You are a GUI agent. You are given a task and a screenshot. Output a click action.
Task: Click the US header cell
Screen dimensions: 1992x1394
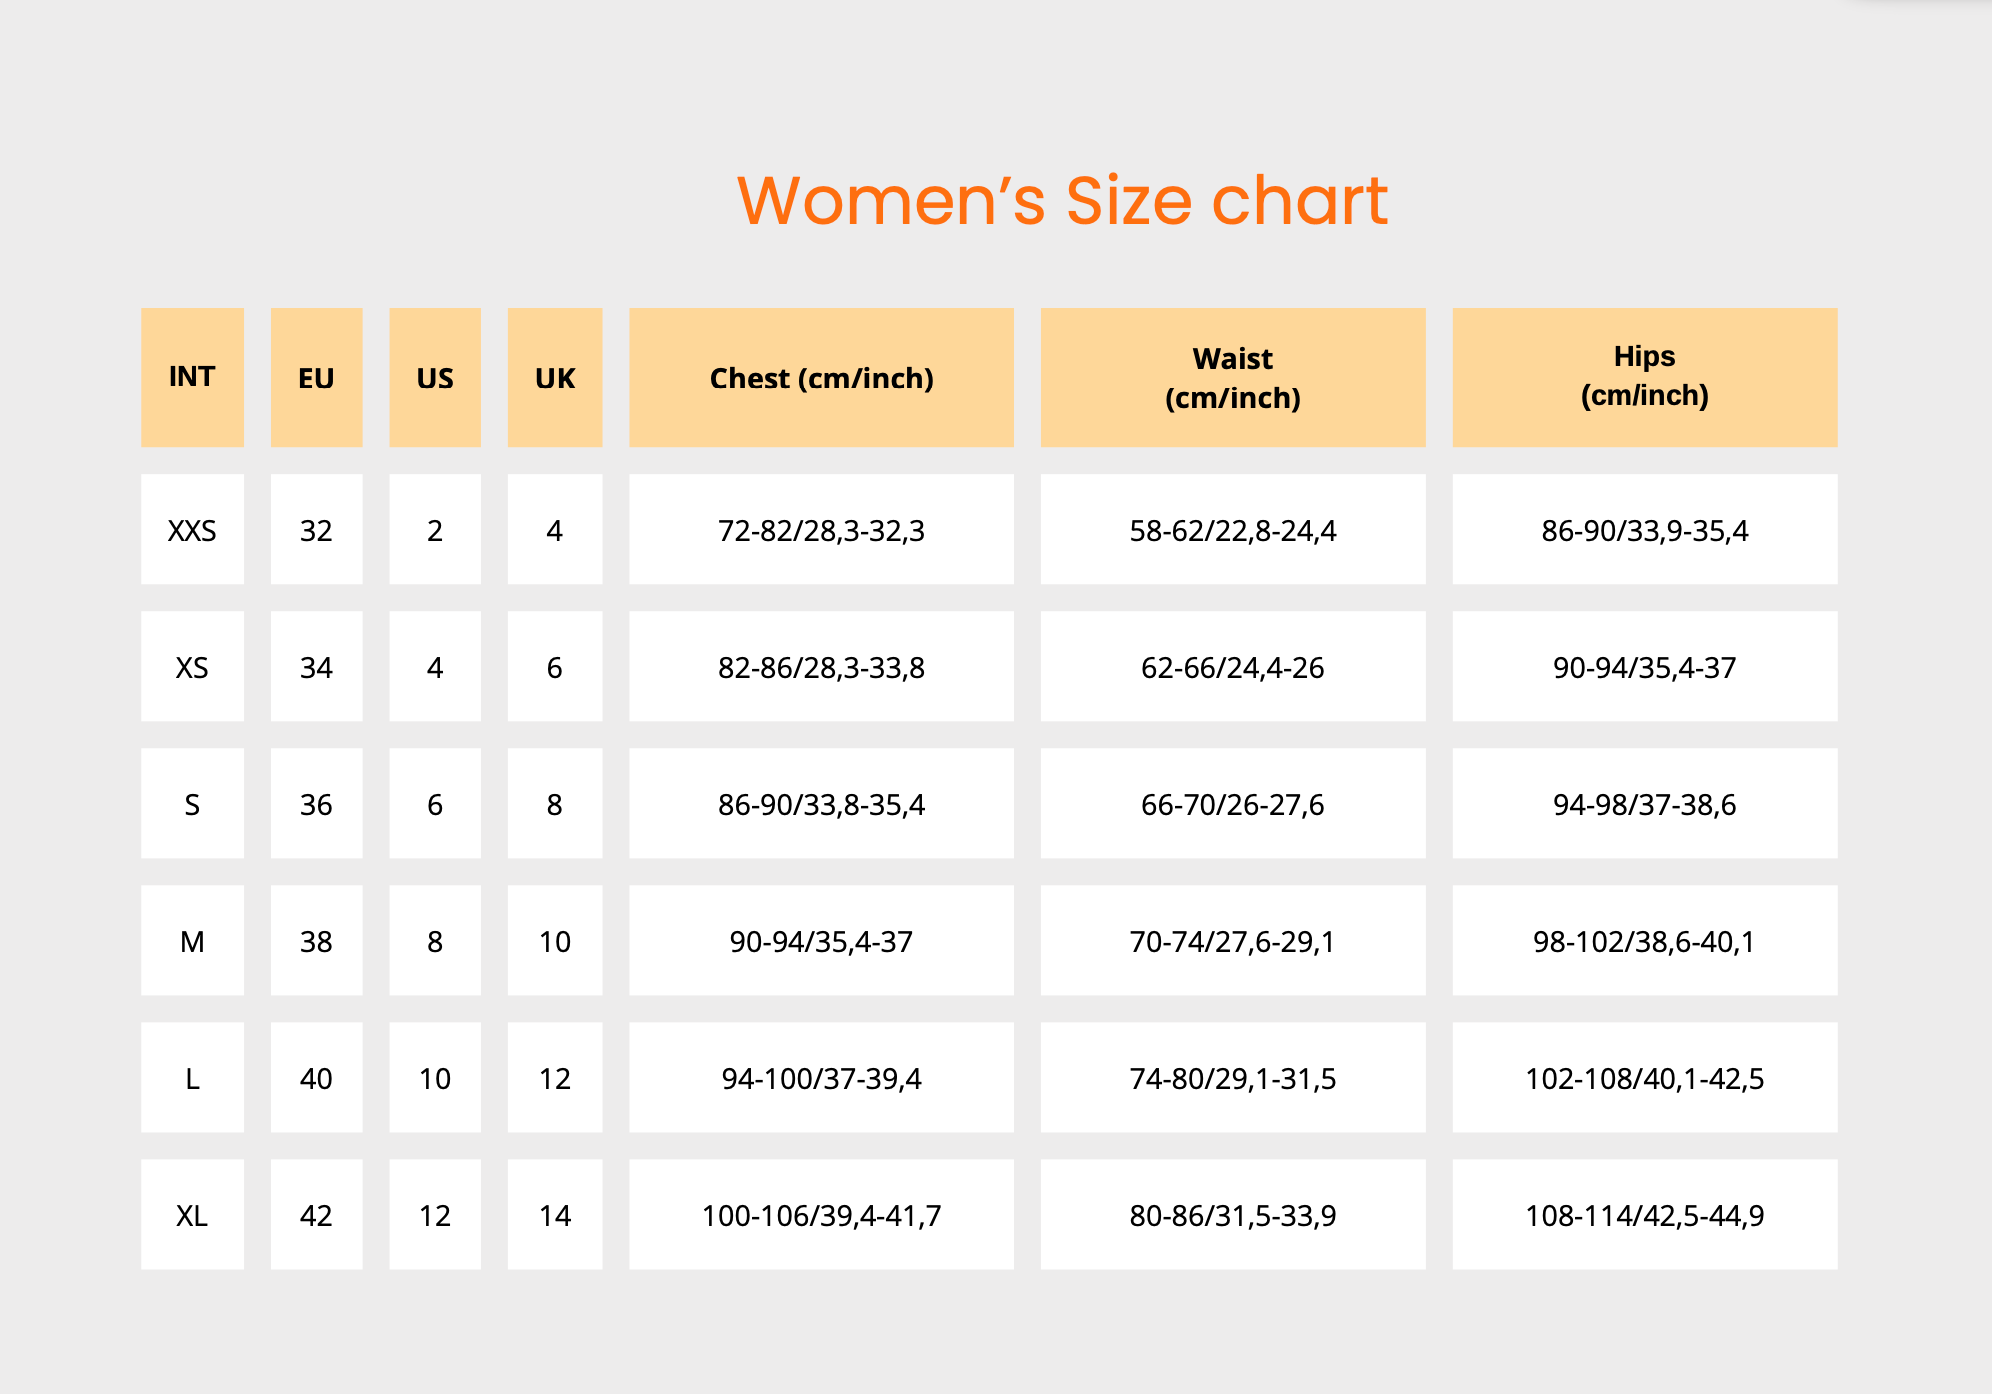click(x=435, y=378)
